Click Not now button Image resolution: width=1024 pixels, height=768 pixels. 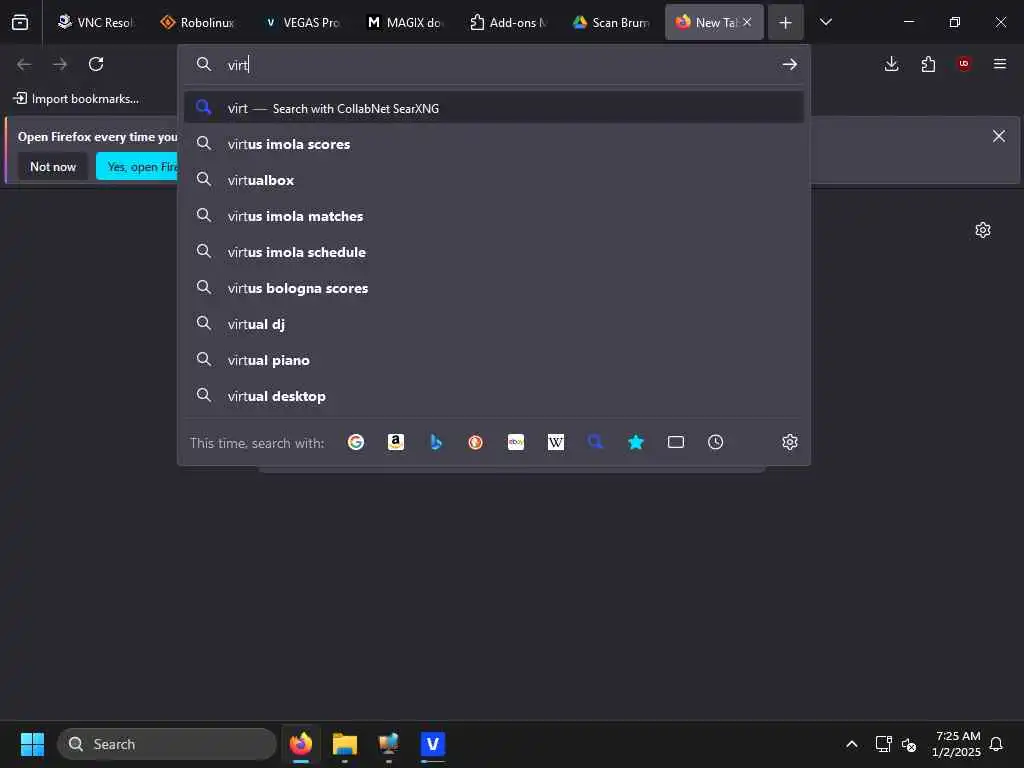tap(53, 167)
